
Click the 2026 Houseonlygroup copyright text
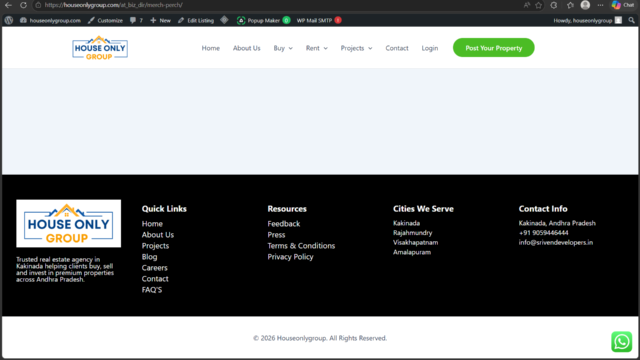320,338
